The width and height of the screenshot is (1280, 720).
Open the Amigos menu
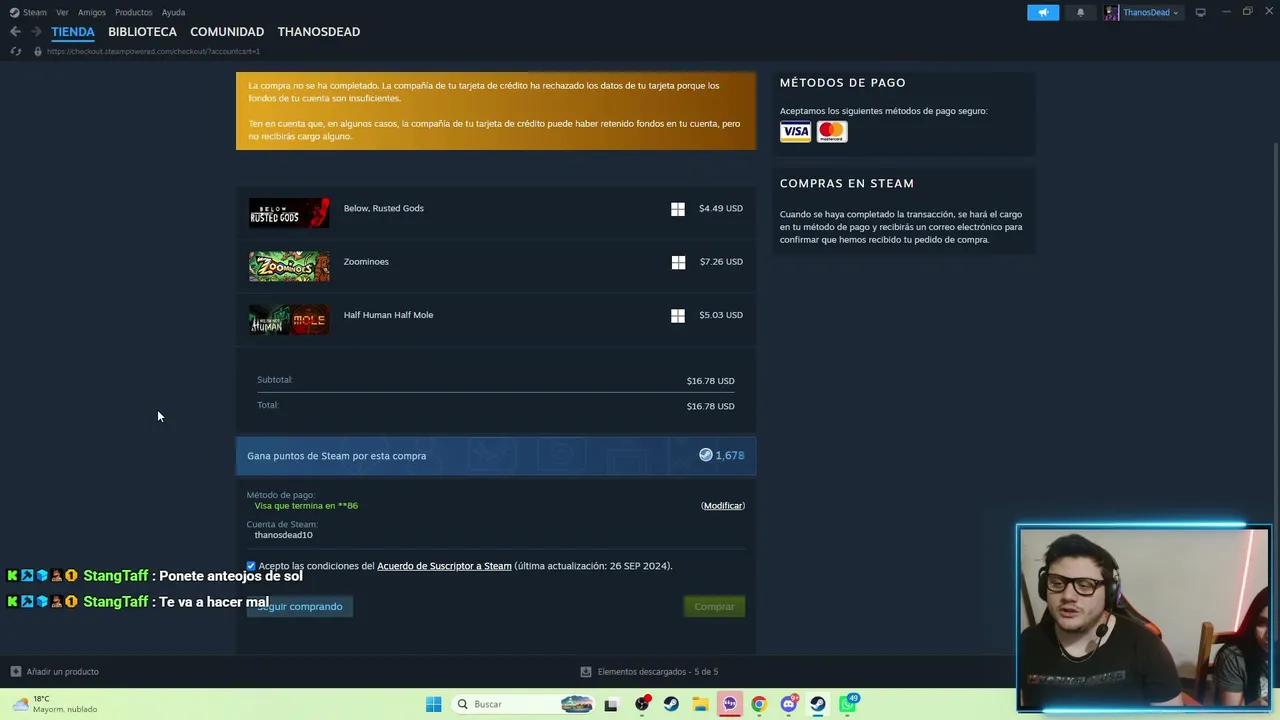point(92,12)
